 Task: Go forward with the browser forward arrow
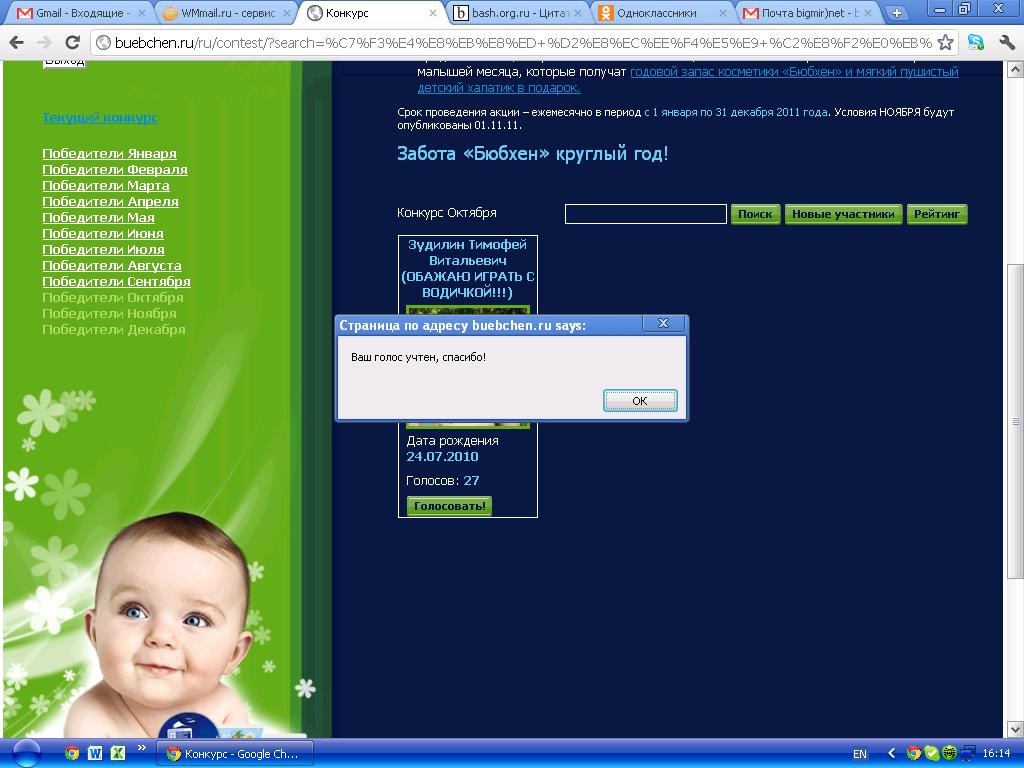click(44, 43)
